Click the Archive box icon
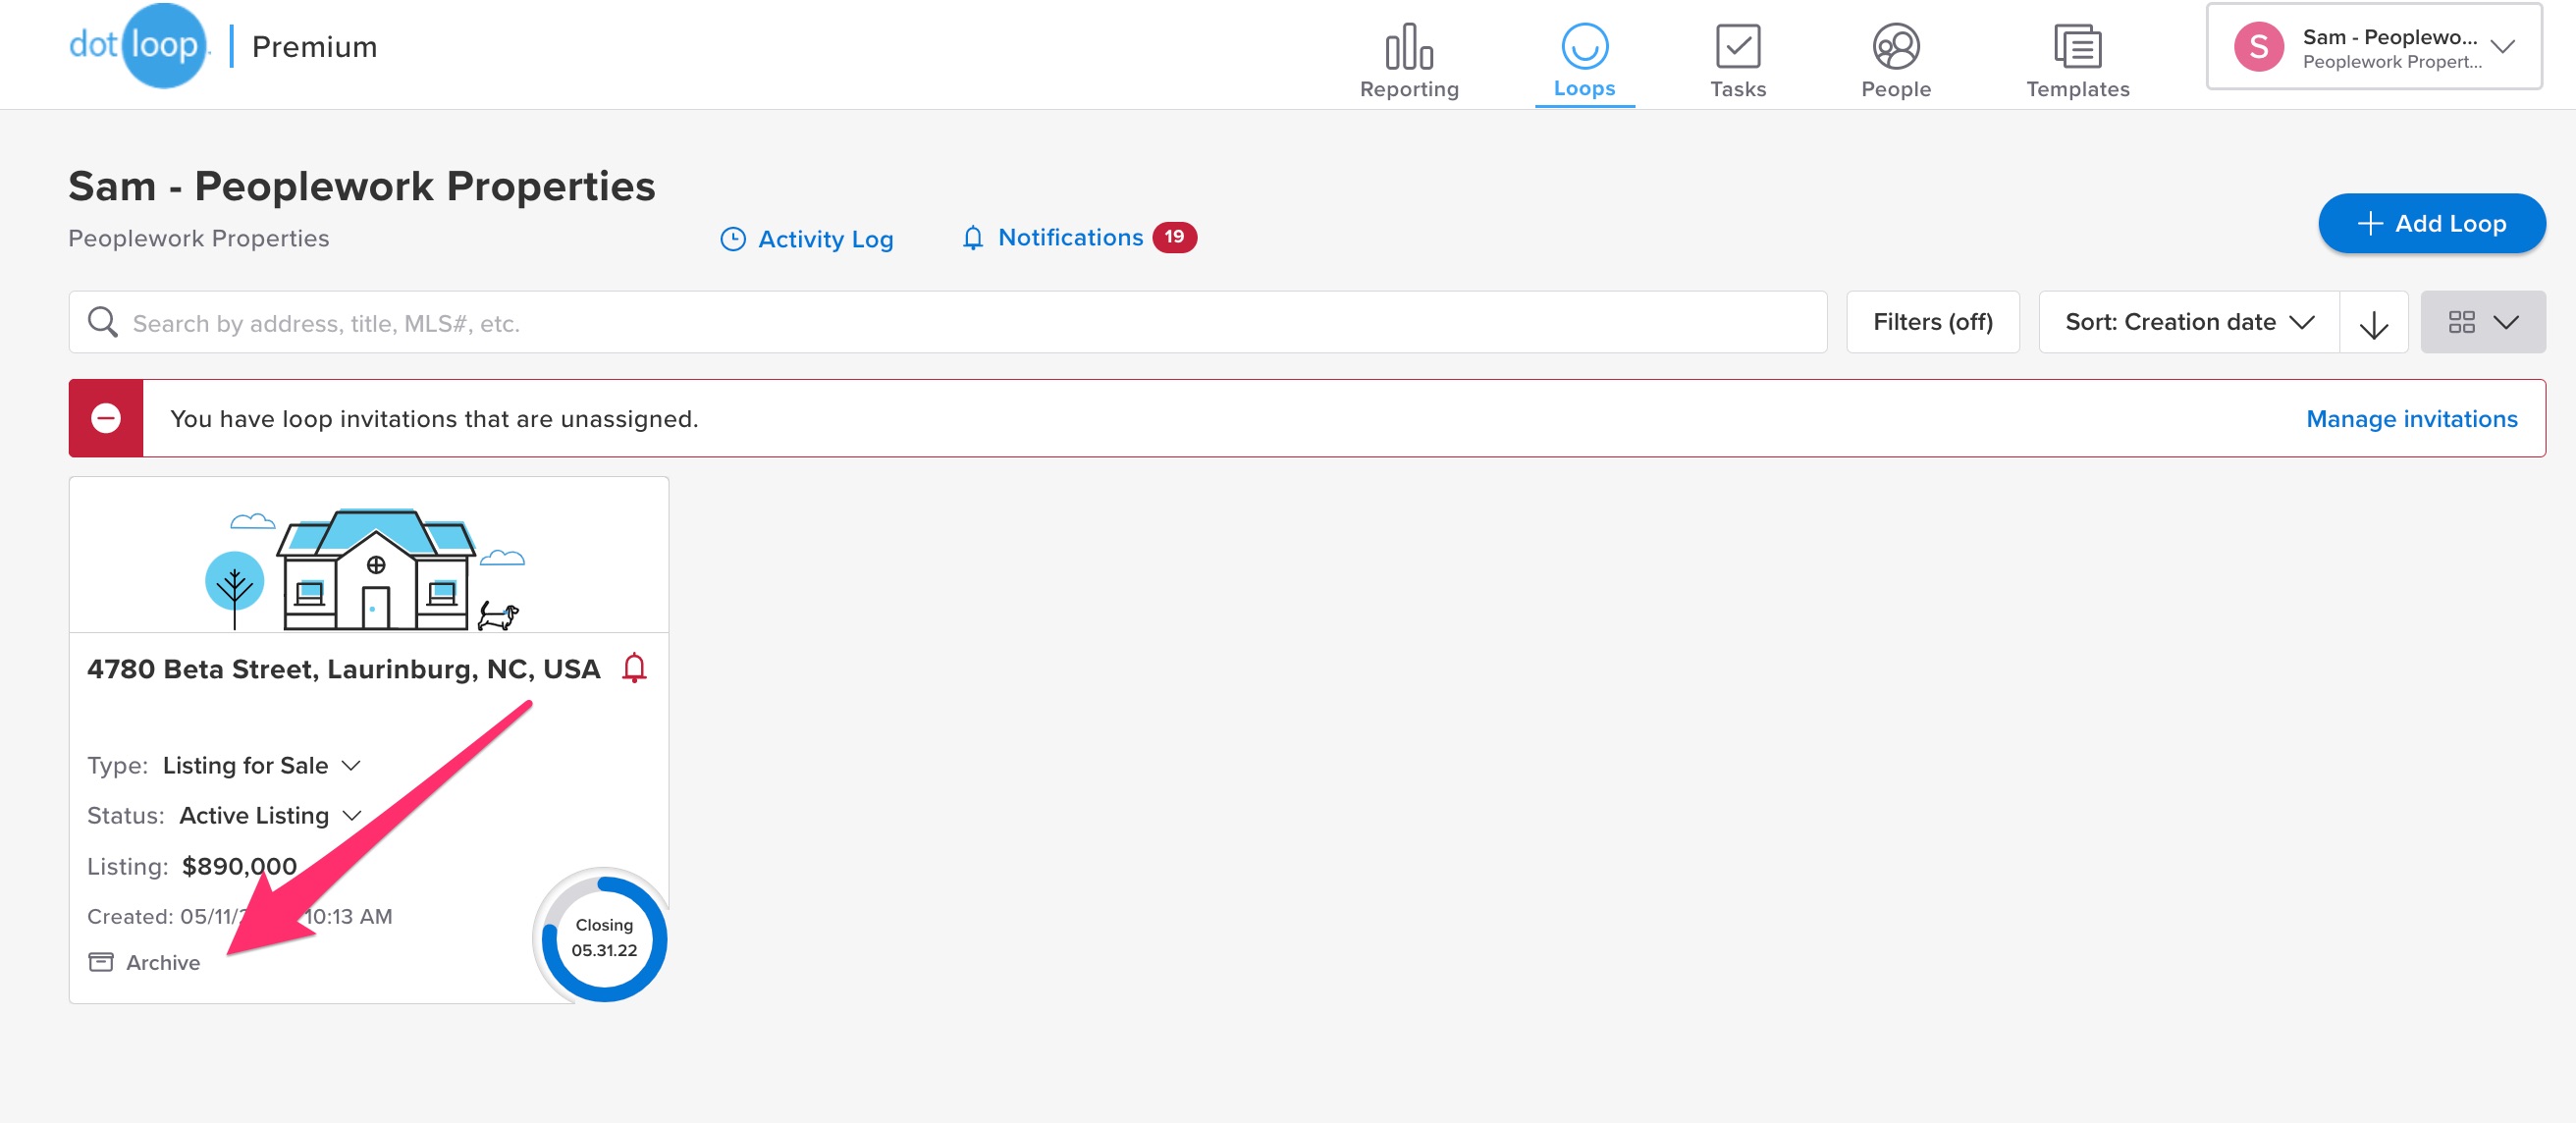The height and width of the screenshot is (1123, 2576). pos(101,962)
